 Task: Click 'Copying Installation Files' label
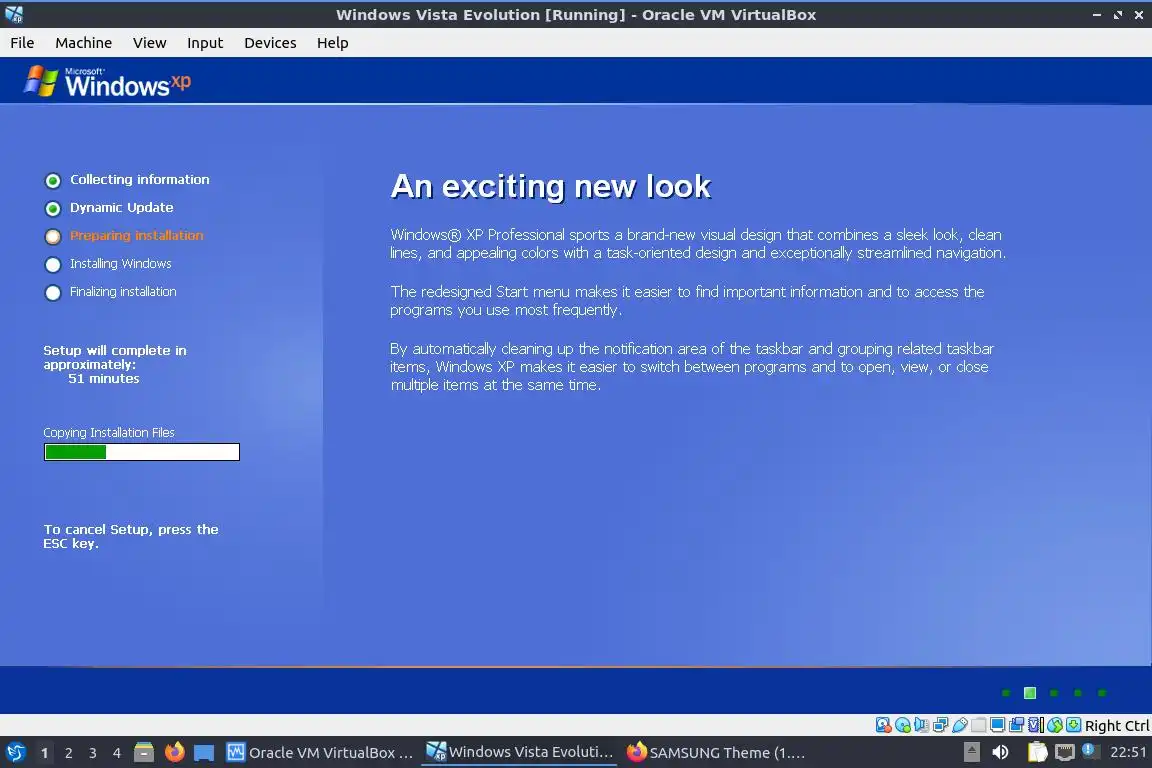(x=109, y=433)
